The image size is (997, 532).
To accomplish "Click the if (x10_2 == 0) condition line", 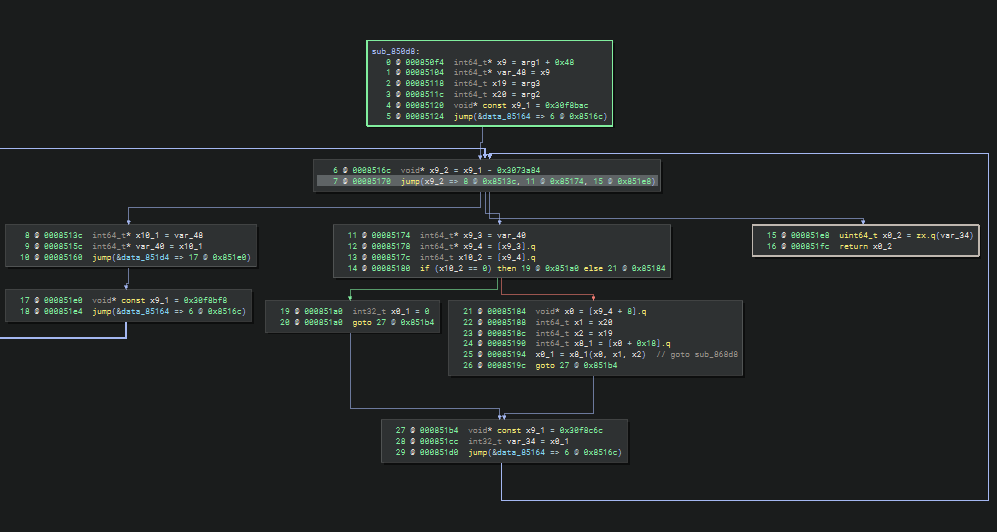I will [x=470, y=269].
